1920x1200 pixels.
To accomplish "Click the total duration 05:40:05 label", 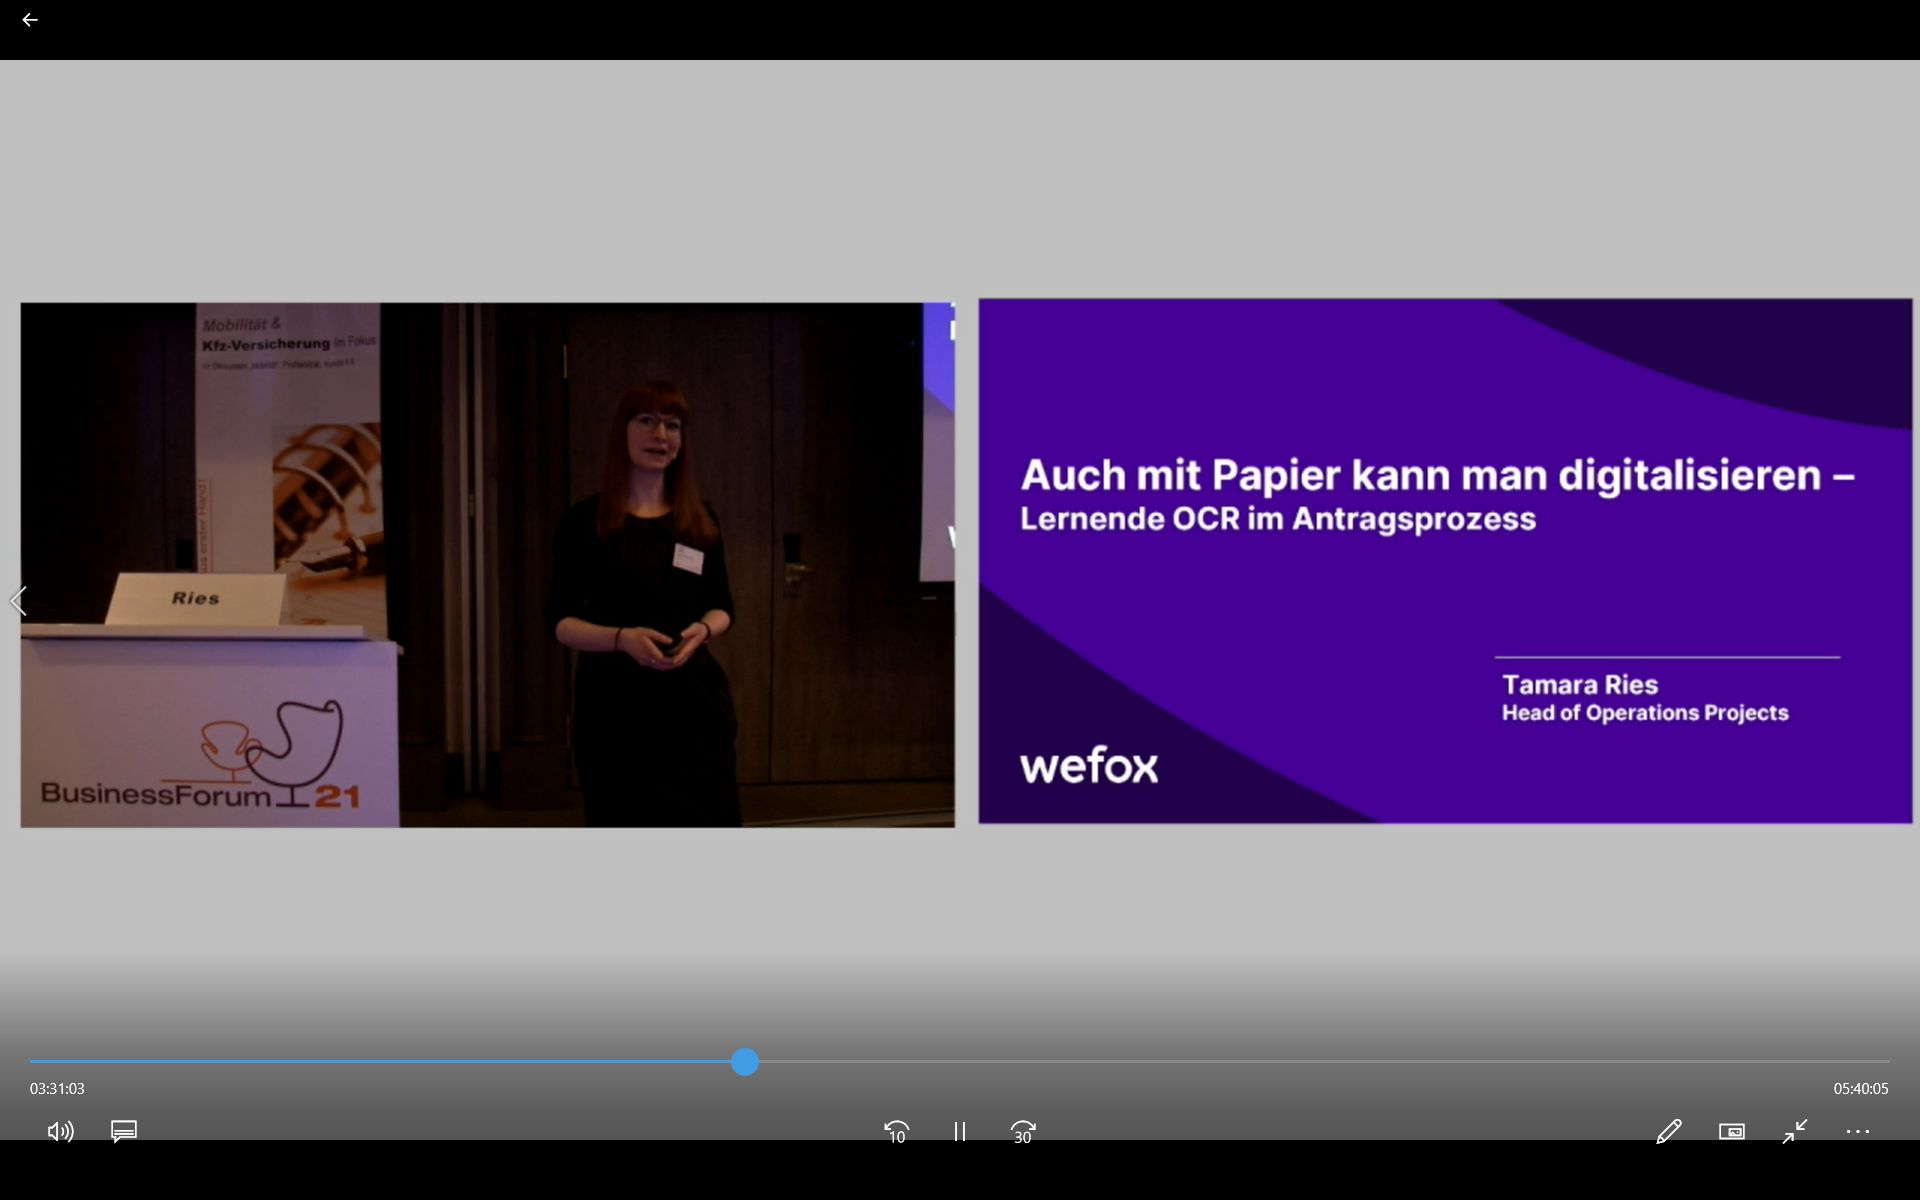I will 1860,1089.
